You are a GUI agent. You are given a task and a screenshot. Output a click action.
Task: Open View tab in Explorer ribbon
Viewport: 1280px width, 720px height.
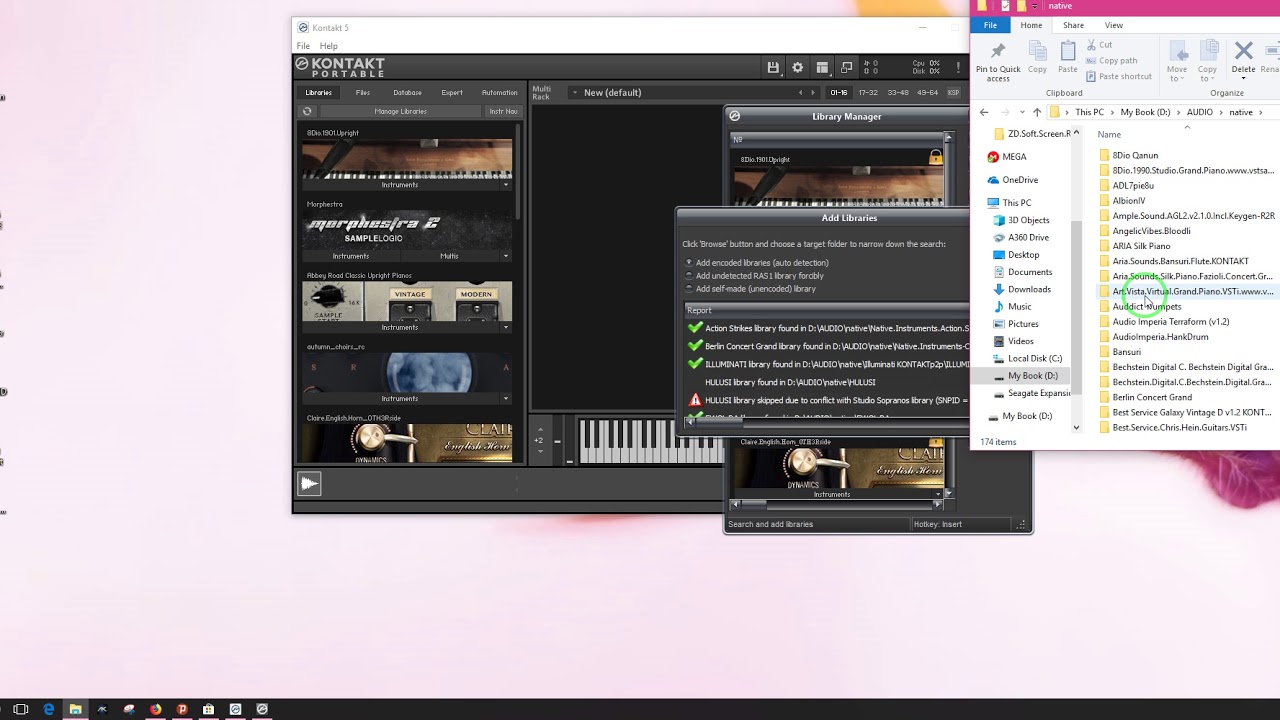(x=1113, y=25)
